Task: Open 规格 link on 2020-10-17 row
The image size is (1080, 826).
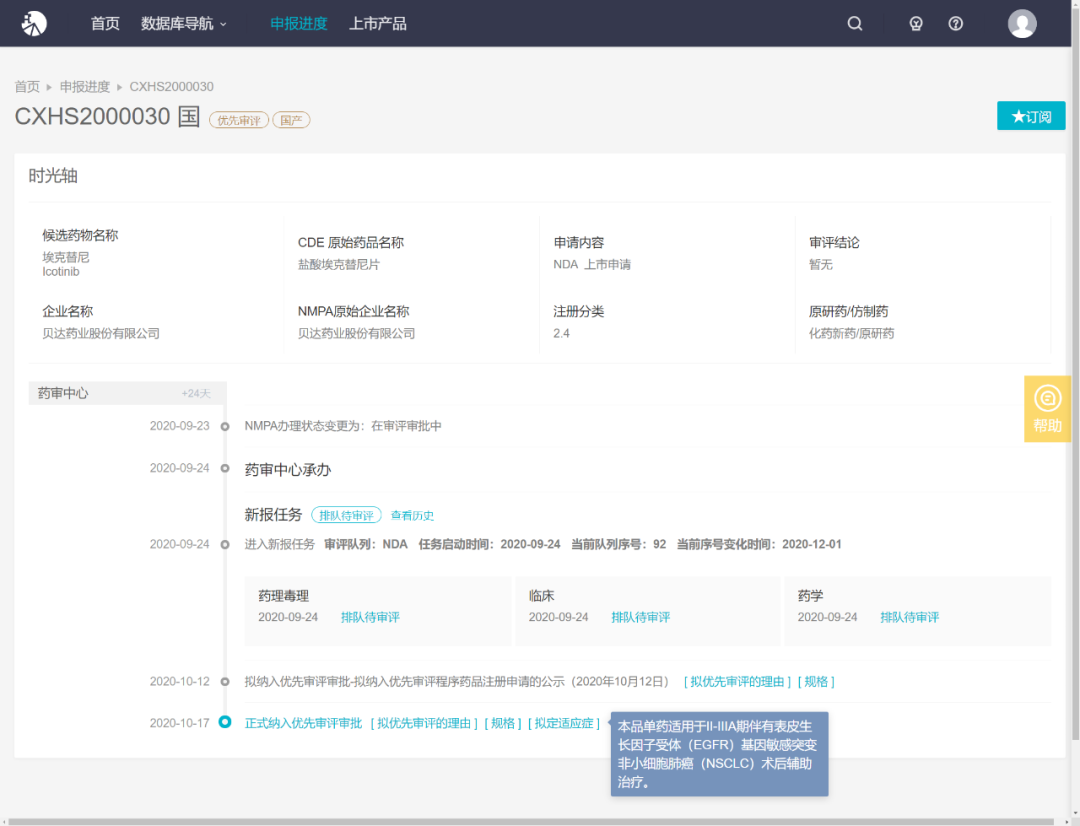Action: (x=503, y=723)
